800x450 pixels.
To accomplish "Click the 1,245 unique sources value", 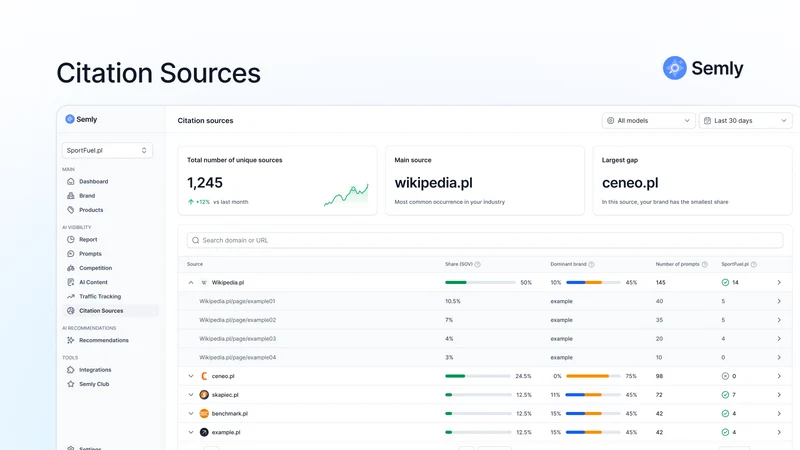I will coord(205,183).
